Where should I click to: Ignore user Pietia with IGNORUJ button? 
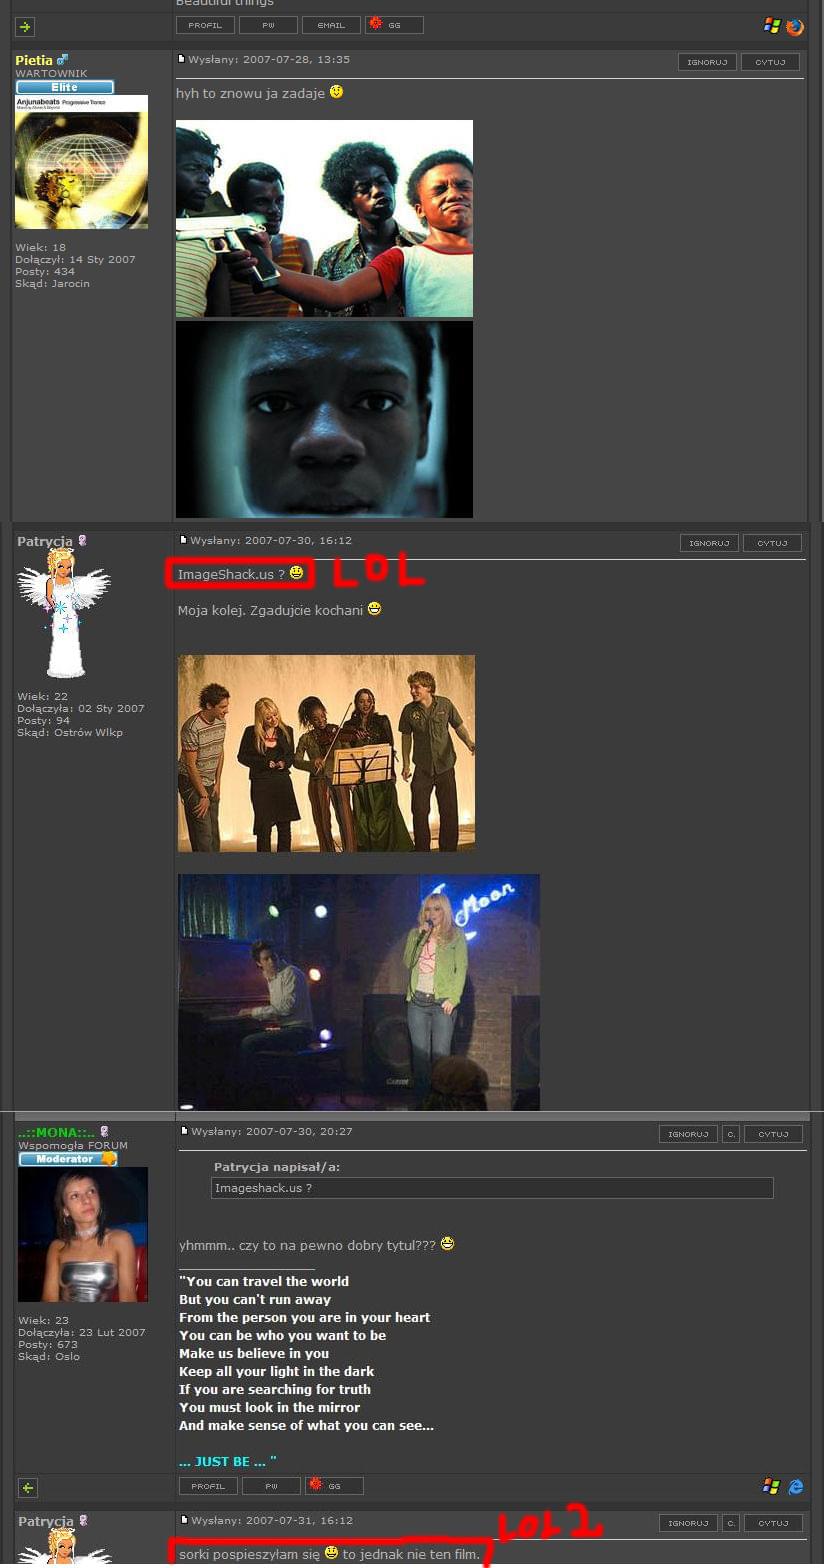pos(707,62)
